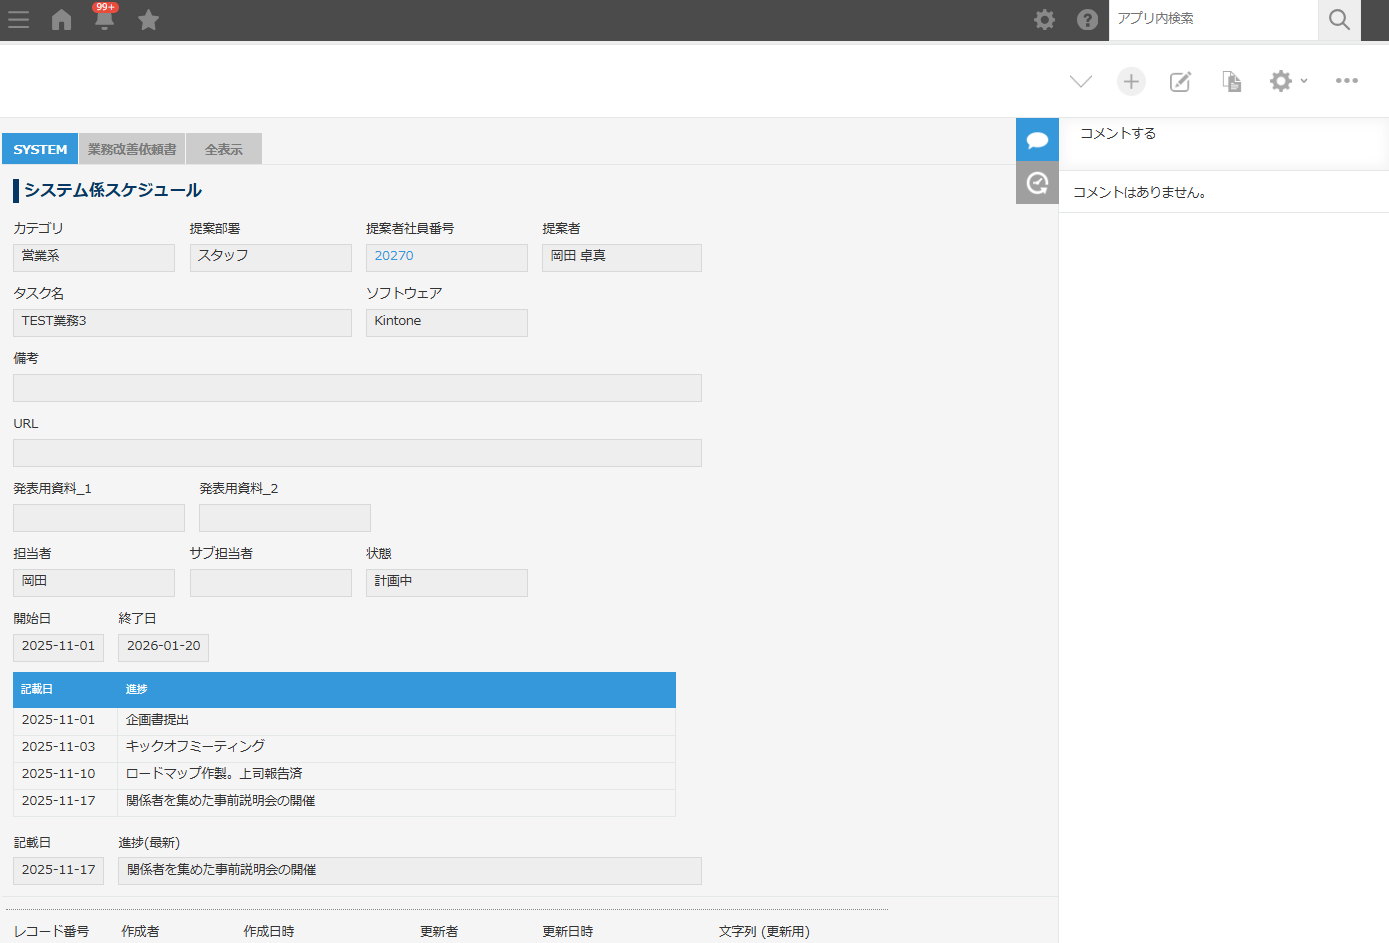Expand the app settings gear menu
1389x943 pixels.
[x=1287, y=81]
